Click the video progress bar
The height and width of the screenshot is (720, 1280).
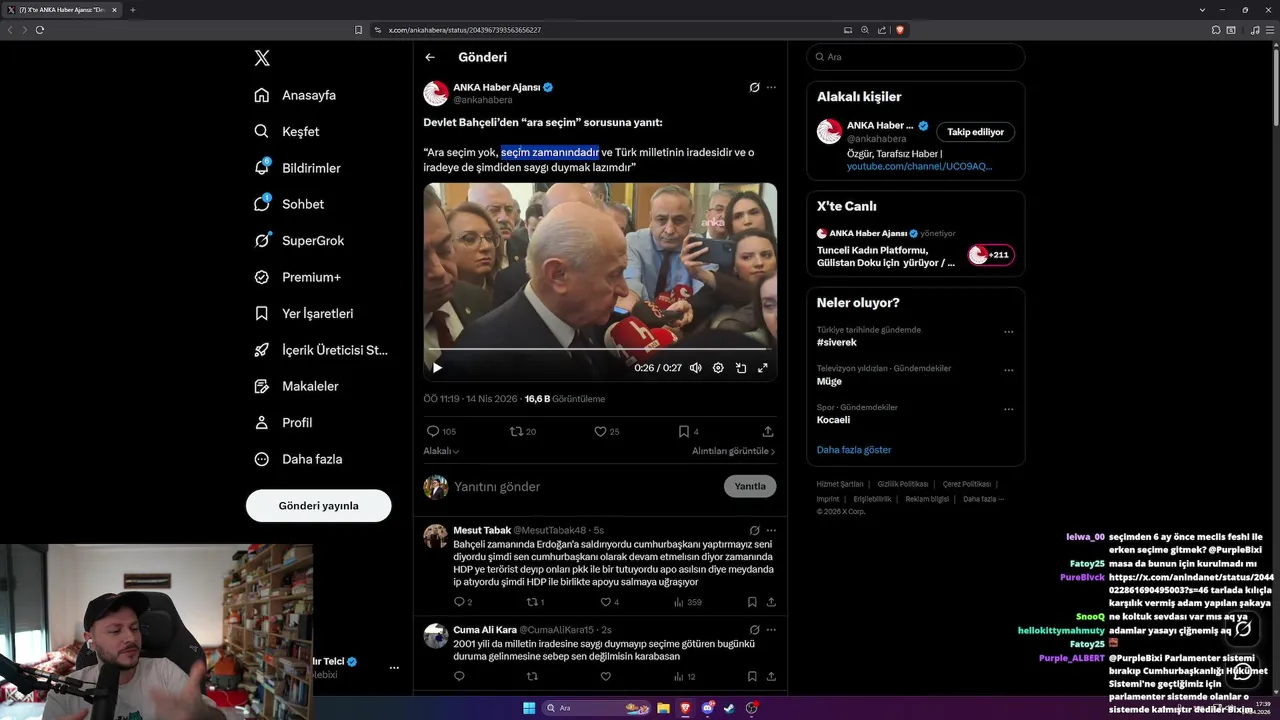(600, 350)
